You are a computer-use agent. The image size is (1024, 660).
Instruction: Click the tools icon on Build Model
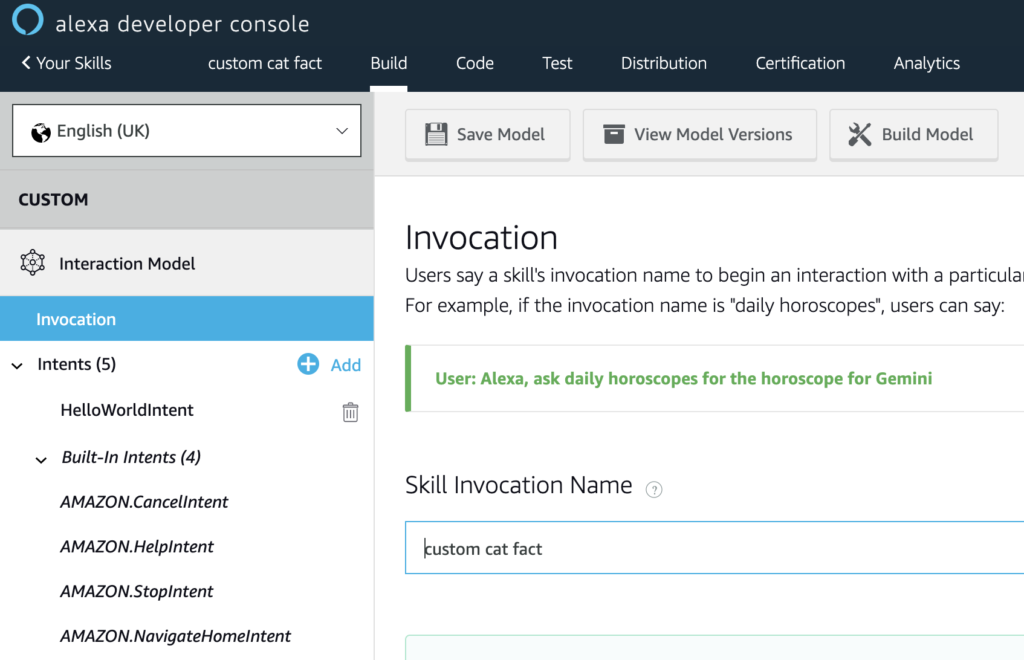tap(859, 134)
